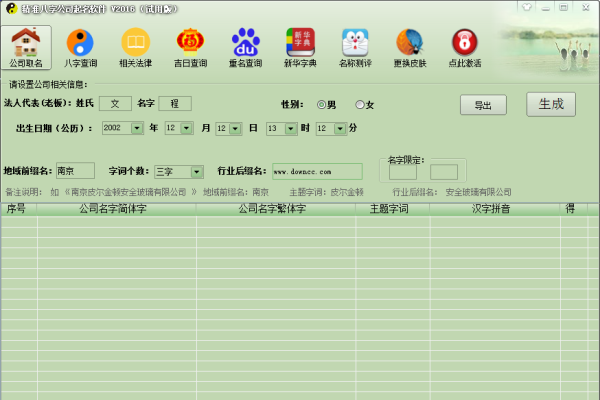This screenshot has width=600, height=400.
Task: Open 相关法律 book icon
Action: pyautogui.click(x=135, y=47)
